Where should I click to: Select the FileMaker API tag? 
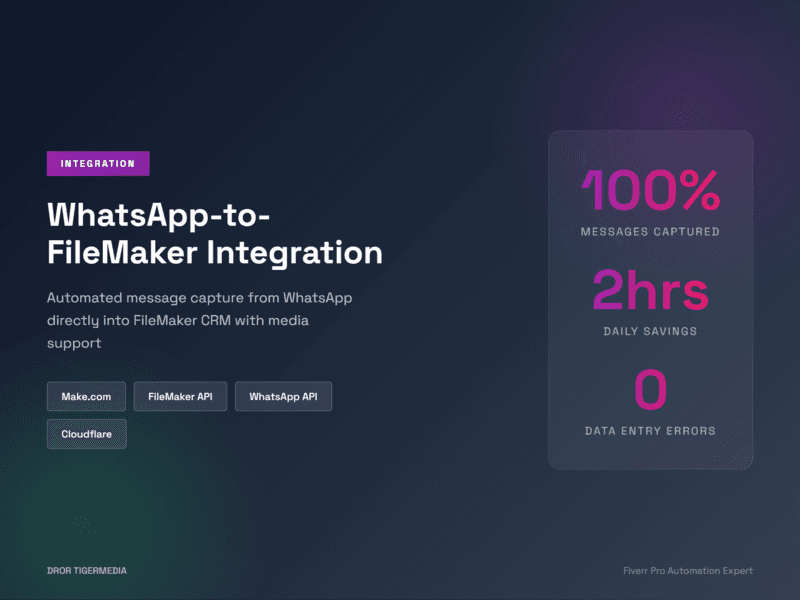(180, 396)
